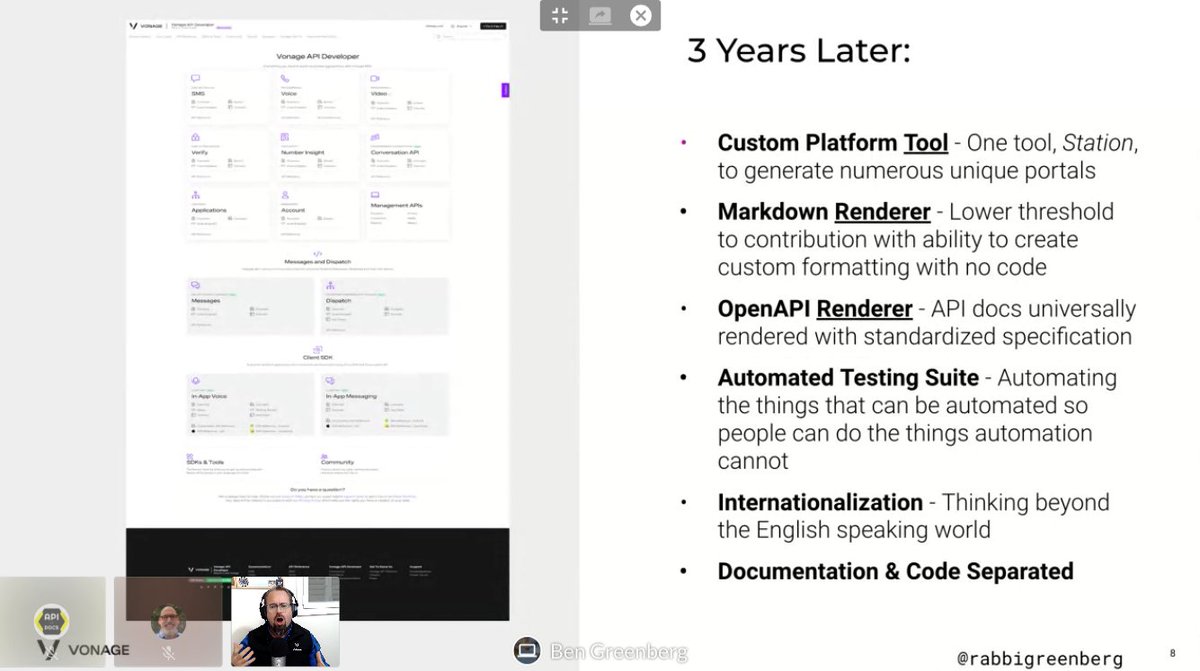Screen dimensions: 1200x671
Task: Click the 'Verify' card title
Action: click(x=200, y=152)
